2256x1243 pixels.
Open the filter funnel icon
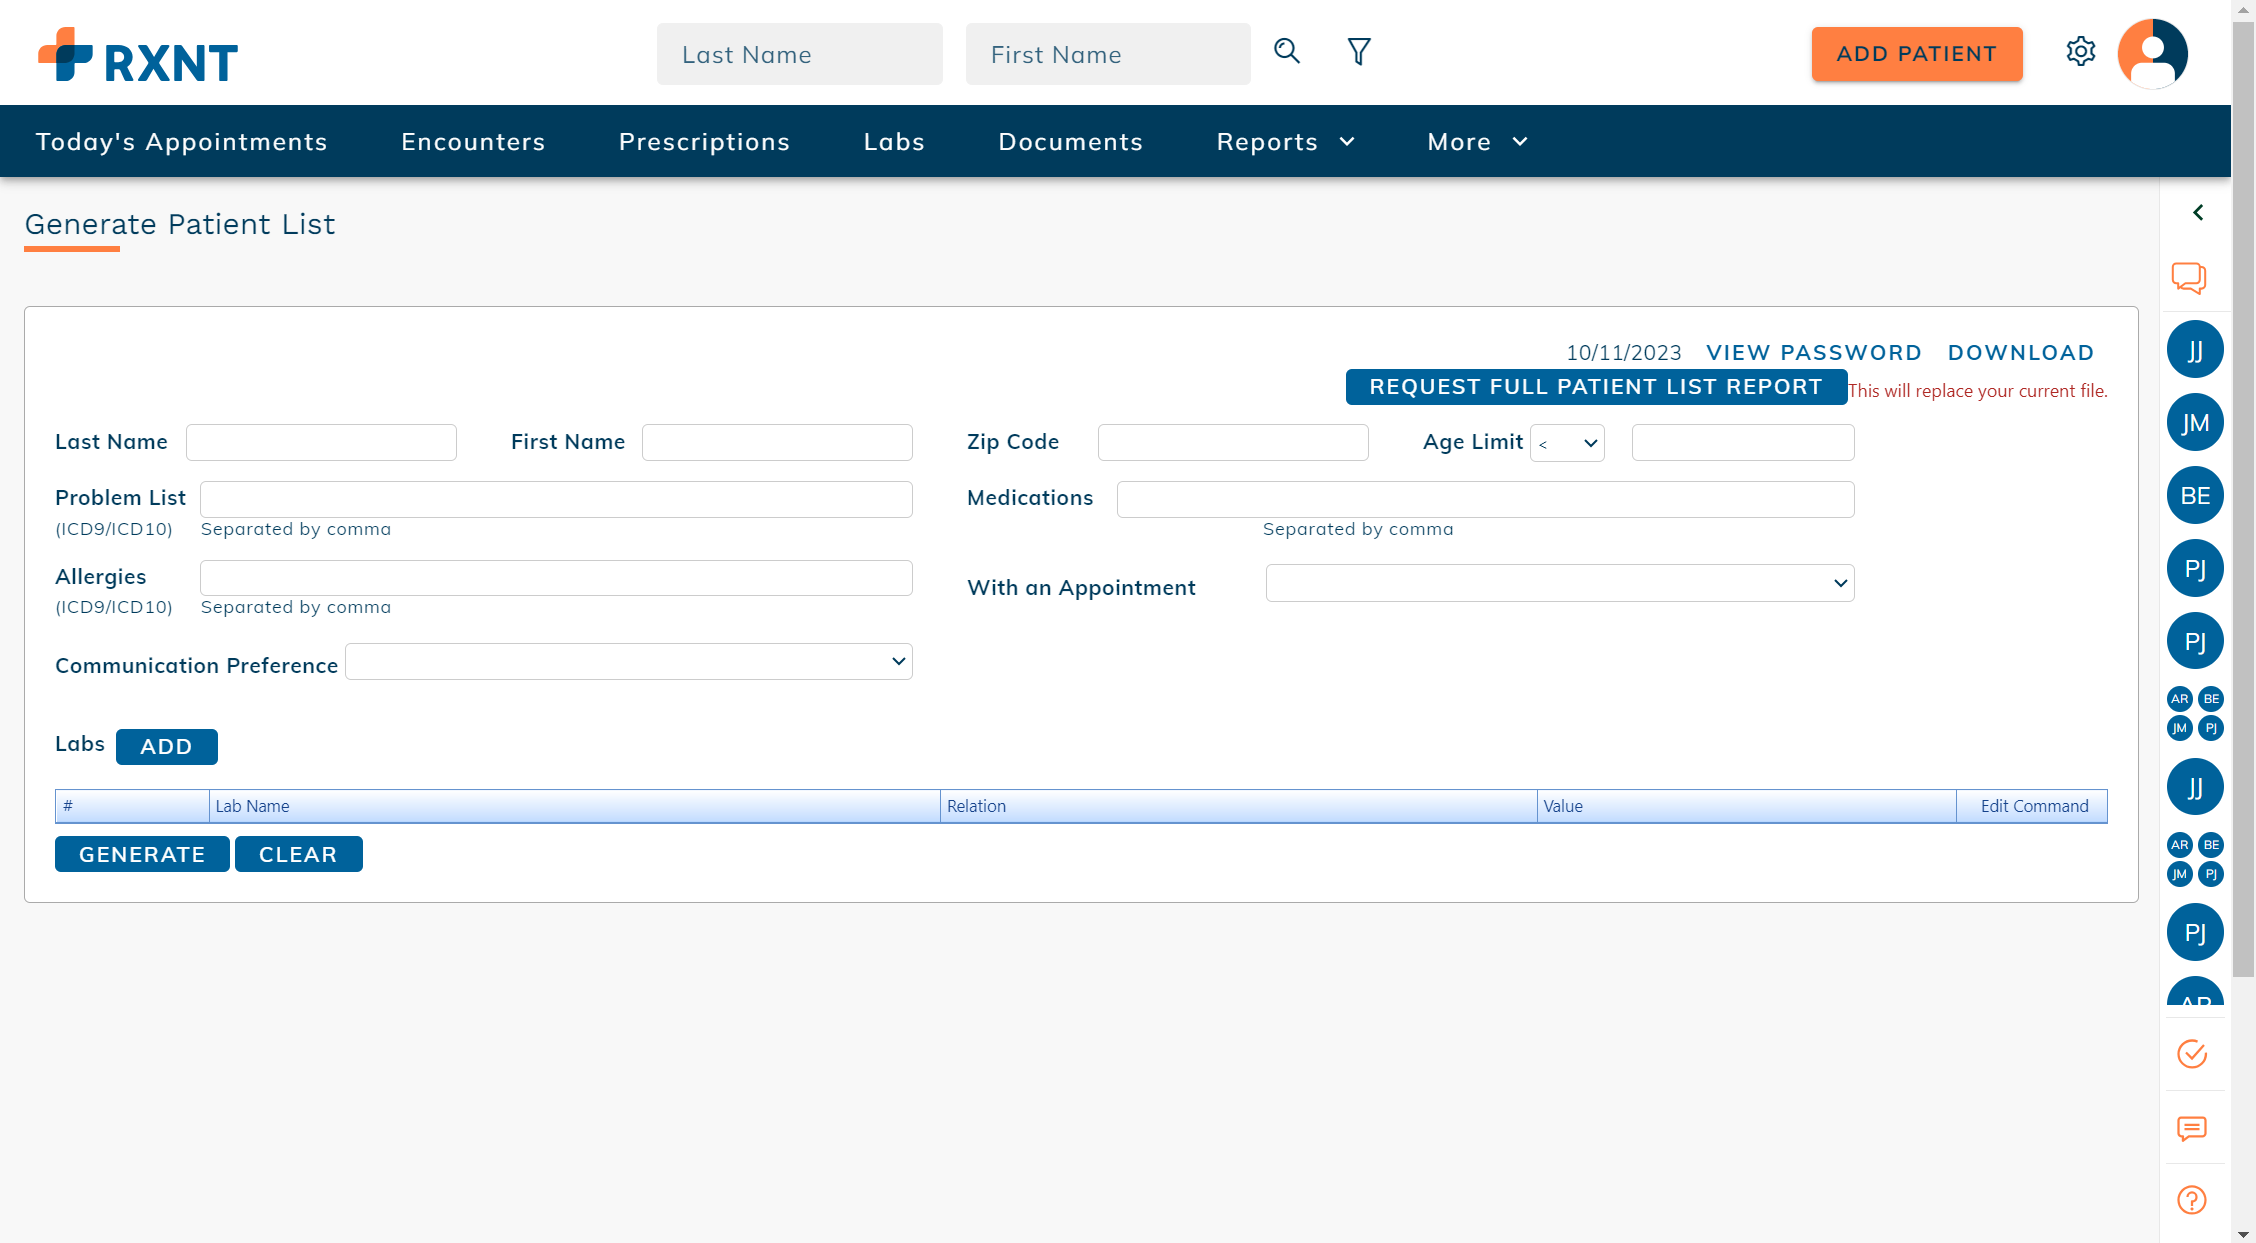click(x=1358, y=51)
